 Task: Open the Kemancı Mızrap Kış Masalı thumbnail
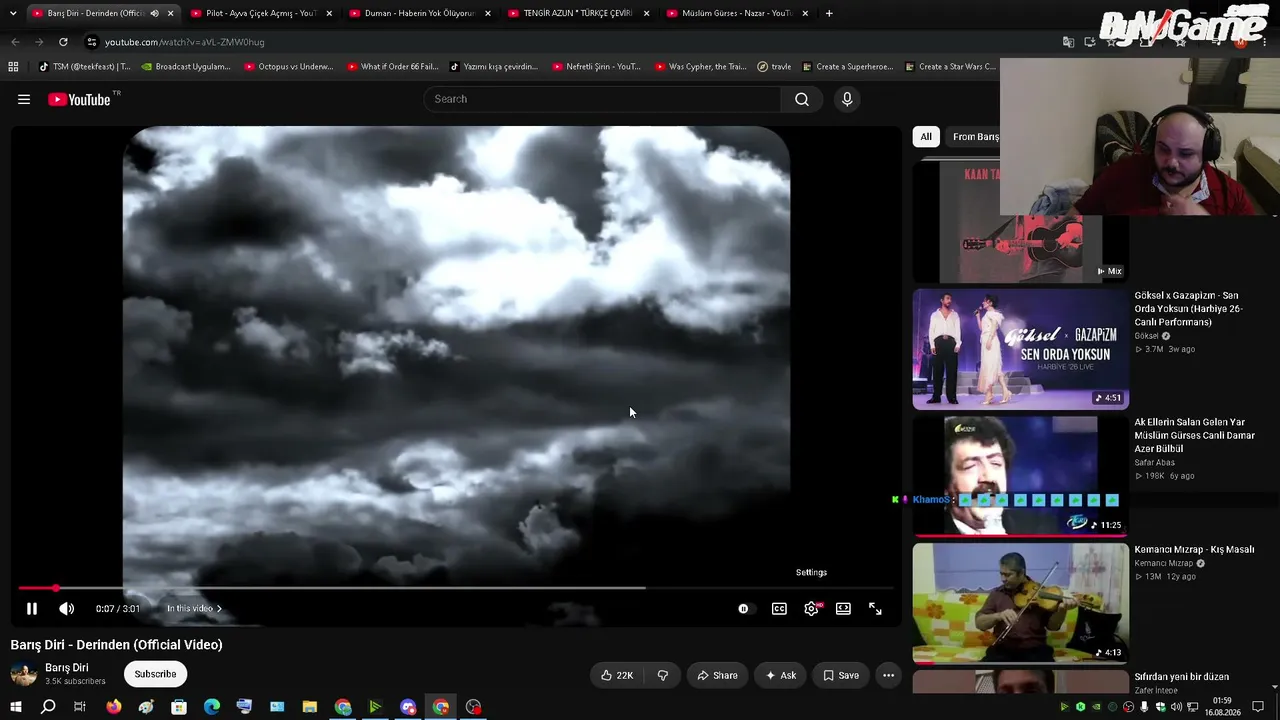coord(1020,603)
